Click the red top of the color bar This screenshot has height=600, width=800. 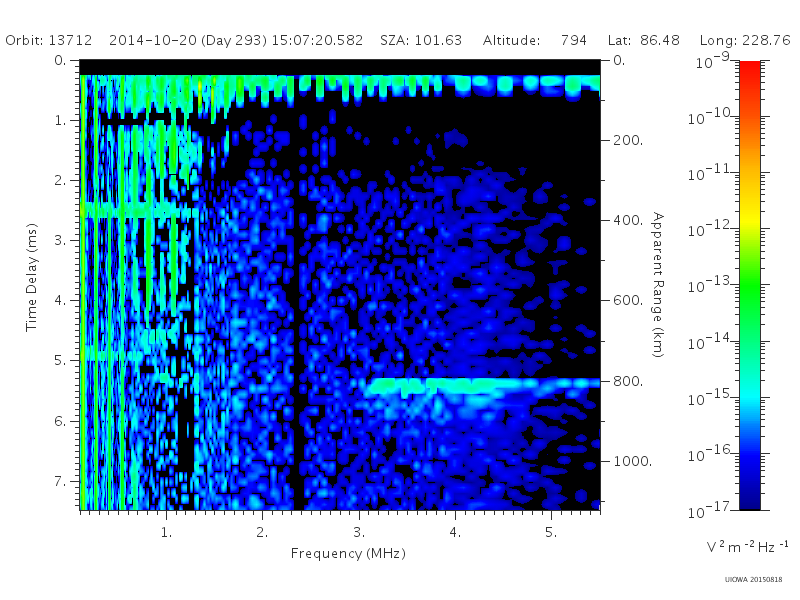click(x=750, y=69)
